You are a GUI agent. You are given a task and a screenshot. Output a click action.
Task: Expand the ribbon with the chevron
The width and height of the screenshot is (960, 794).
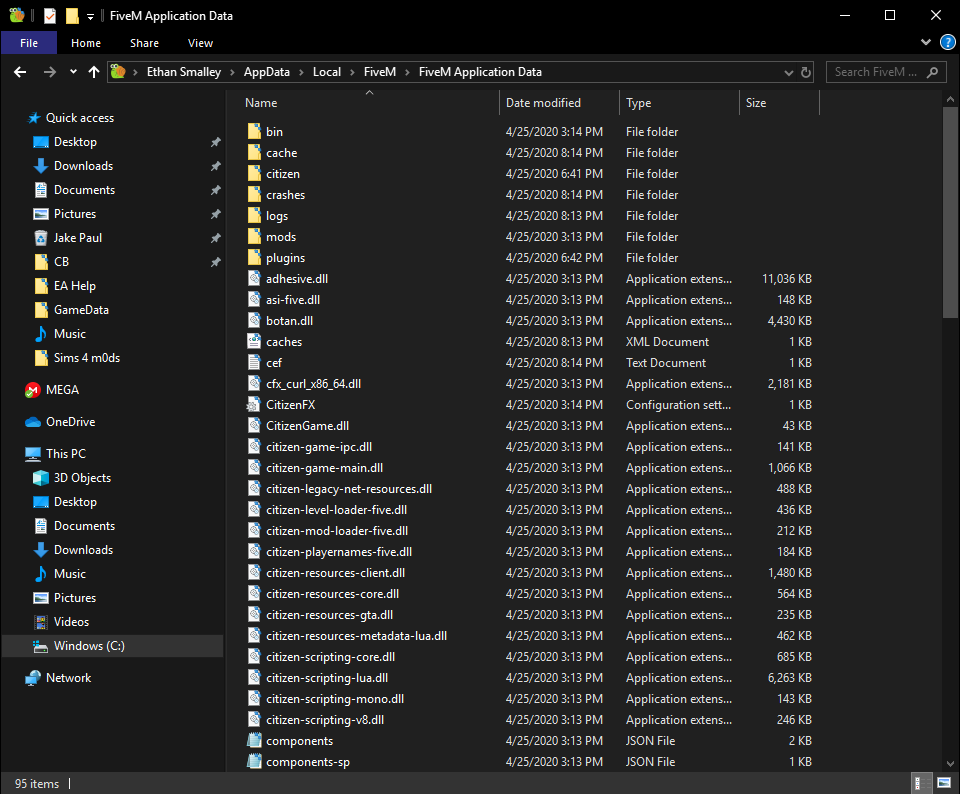[x=926, y=42]
